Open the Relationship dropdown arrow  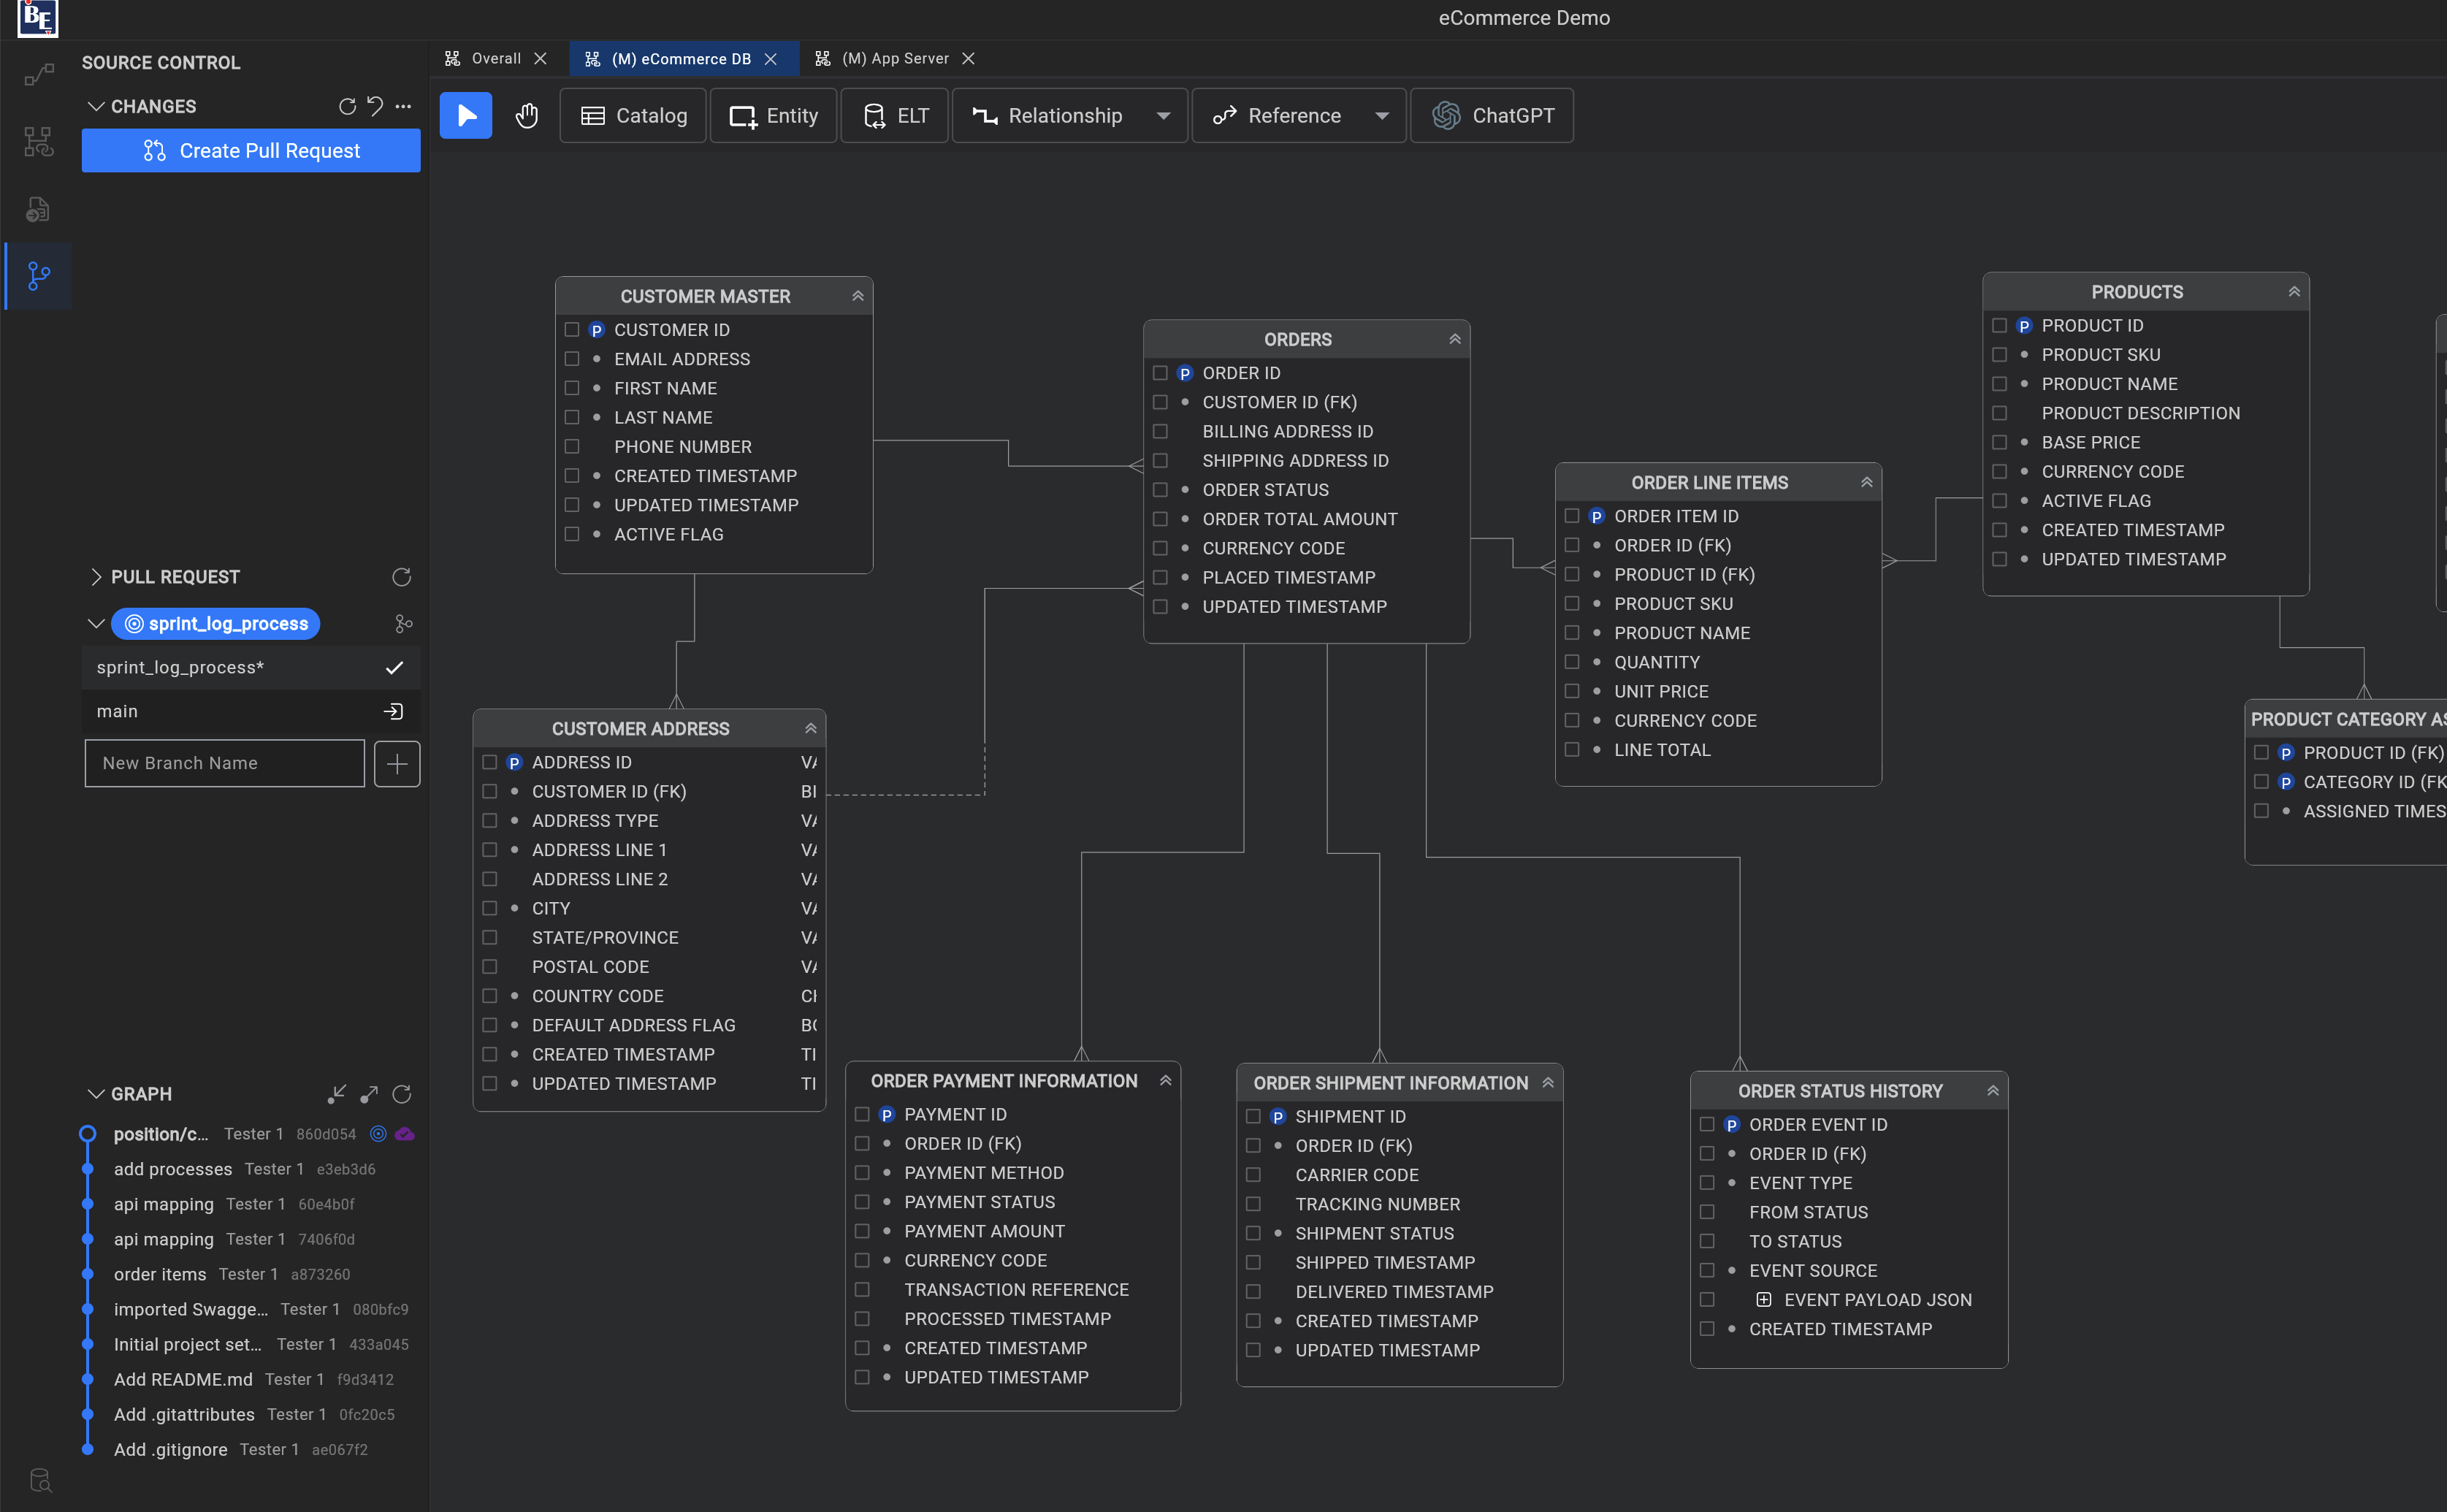pos(1163,116)
